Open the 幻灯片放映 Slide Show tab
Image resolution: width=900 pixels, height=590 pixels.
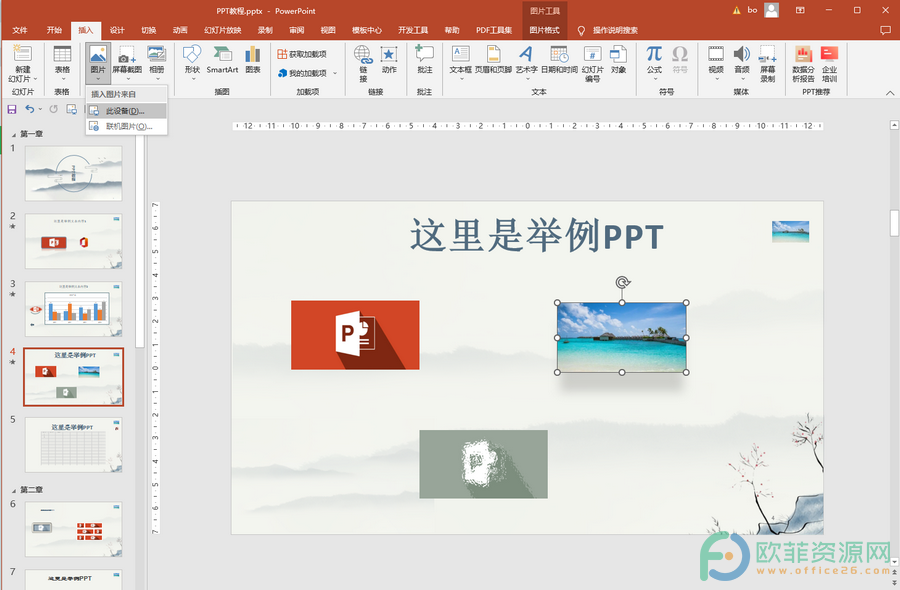(223, 30)
